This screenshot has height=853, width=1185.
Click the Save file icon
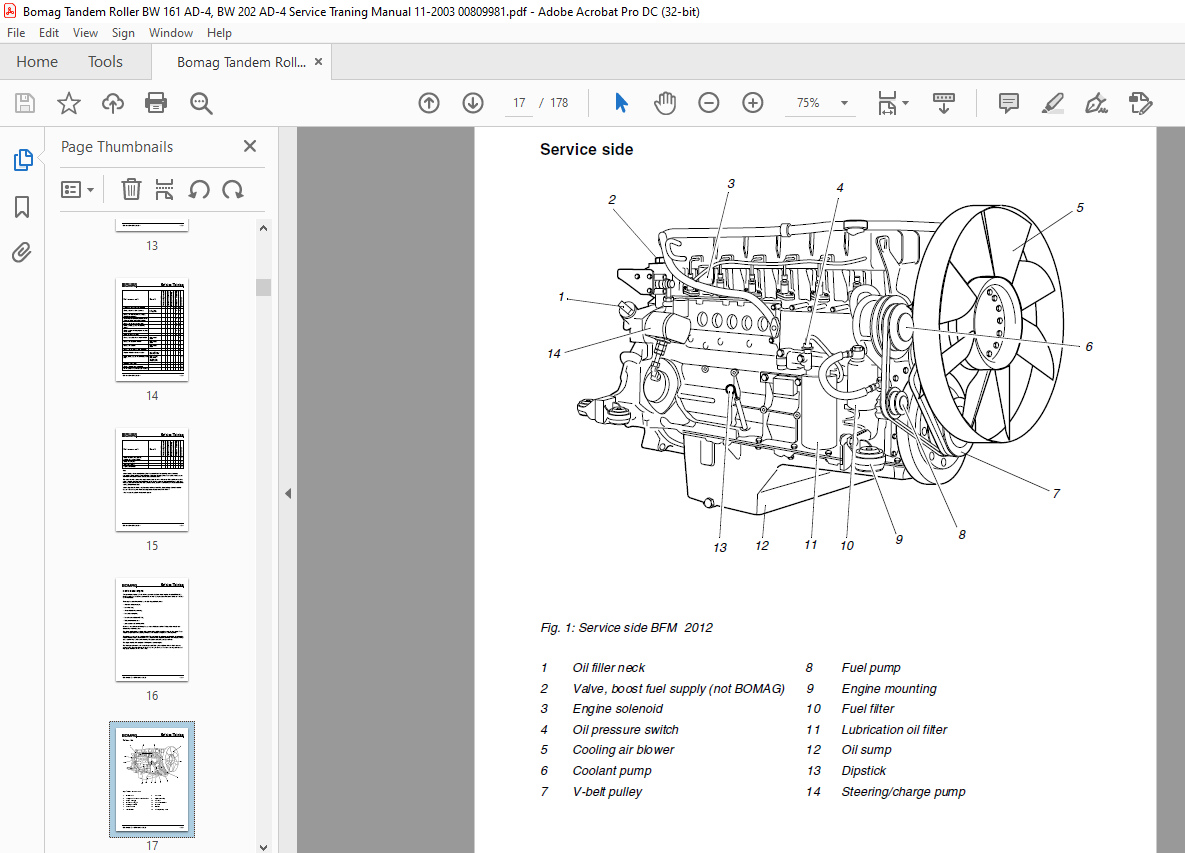click(25, 103)
